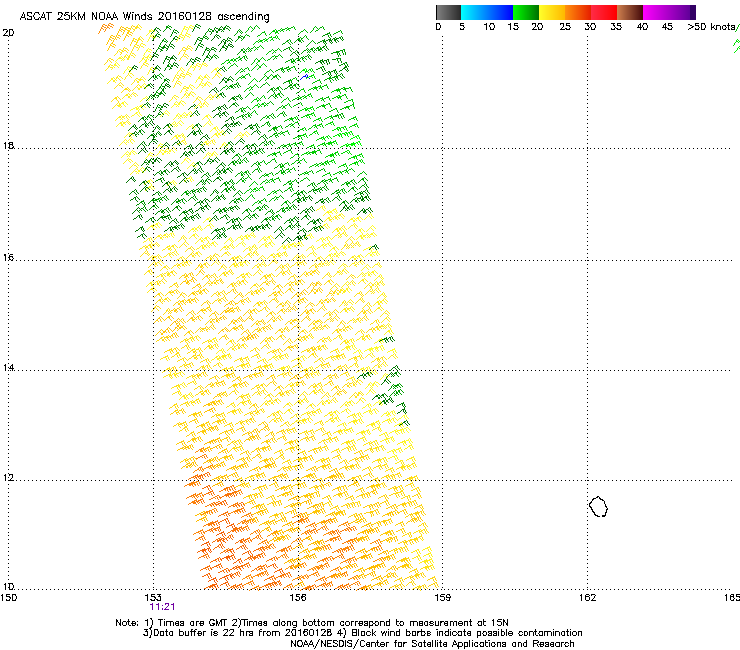Click the NOAA/NESDIS Center credit line
Screen dimensions: 740x650
[432, 644]
